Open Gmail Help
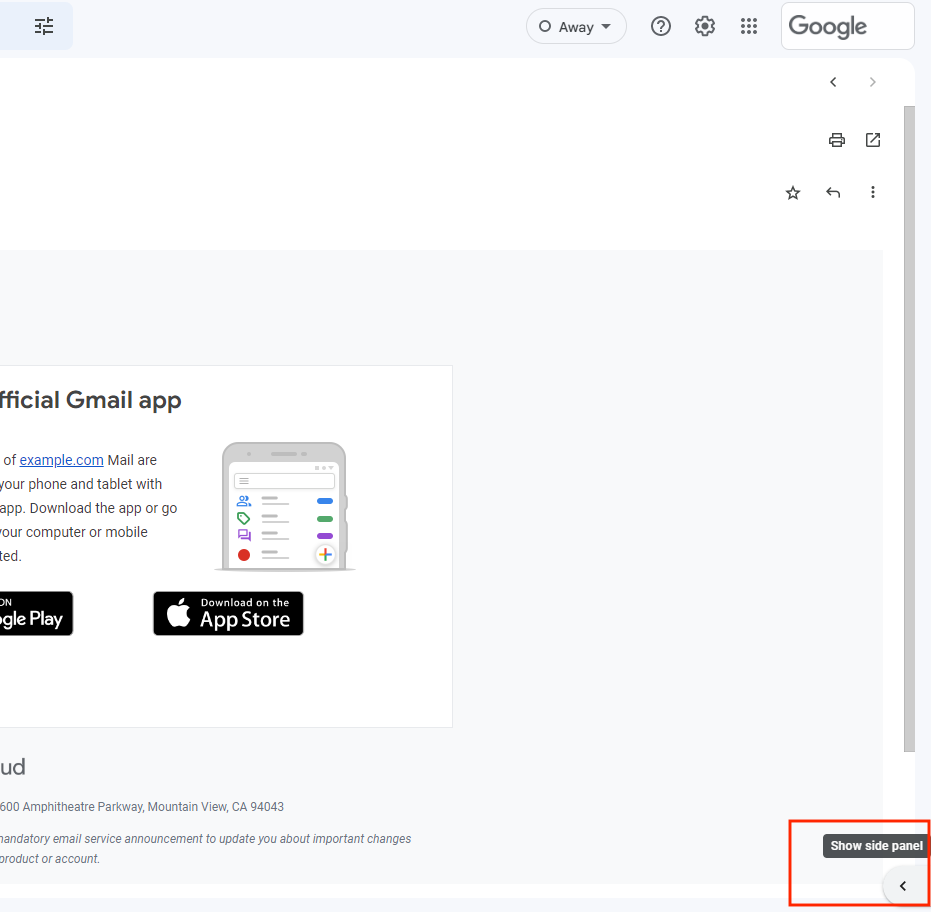Image resolution: width=931 pixels, height=912 pixels. pos(660,26)
